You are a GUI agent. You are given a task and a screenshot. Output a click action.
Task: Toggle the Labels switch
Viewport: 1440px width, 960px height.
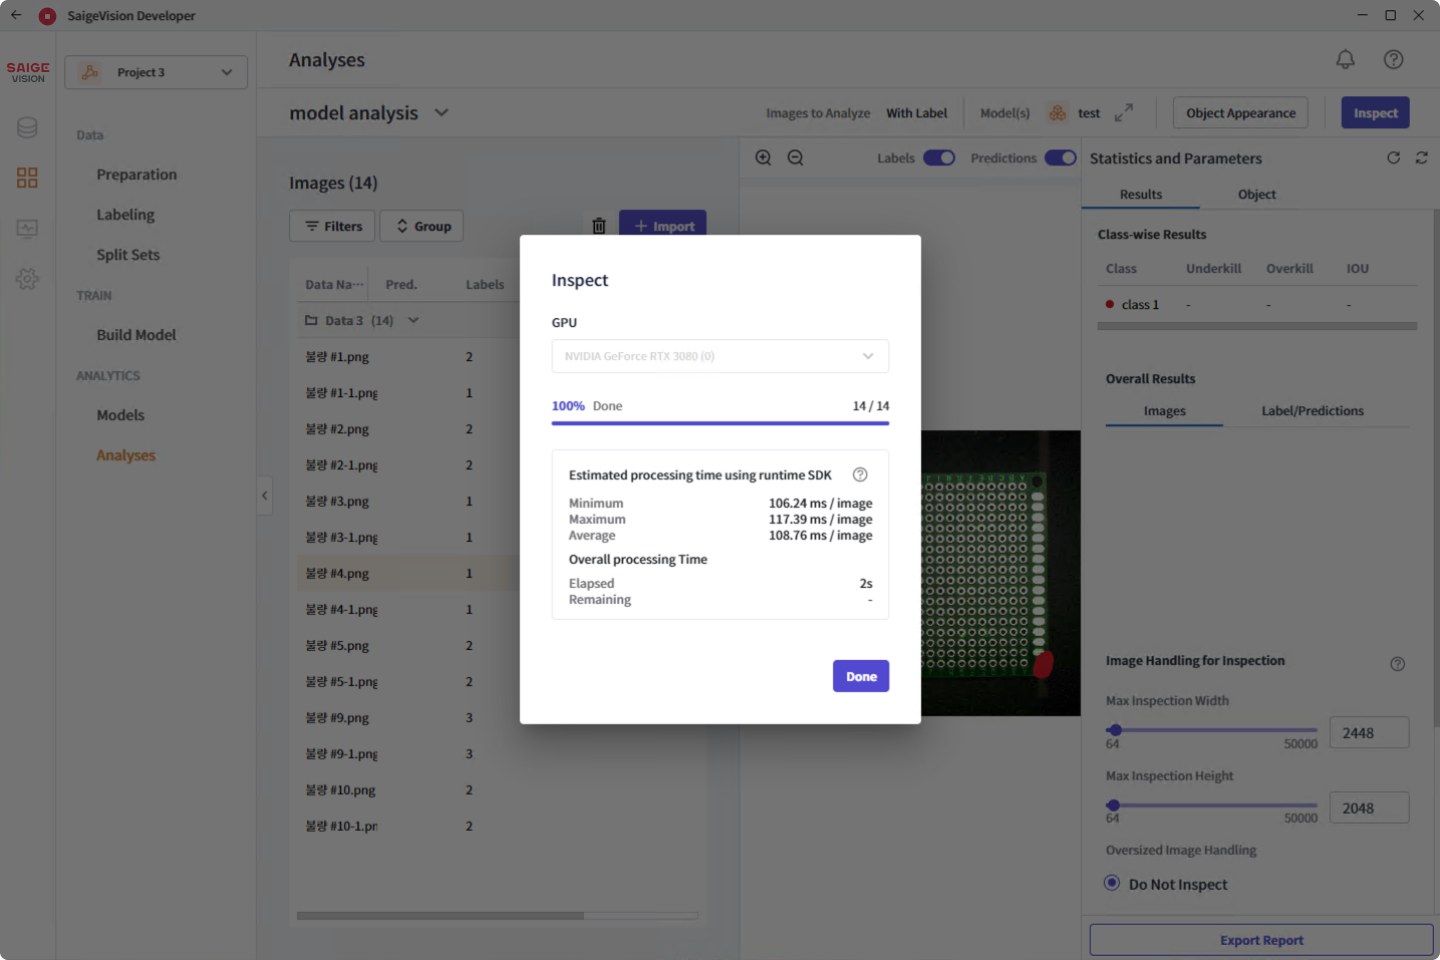(939, 158)
